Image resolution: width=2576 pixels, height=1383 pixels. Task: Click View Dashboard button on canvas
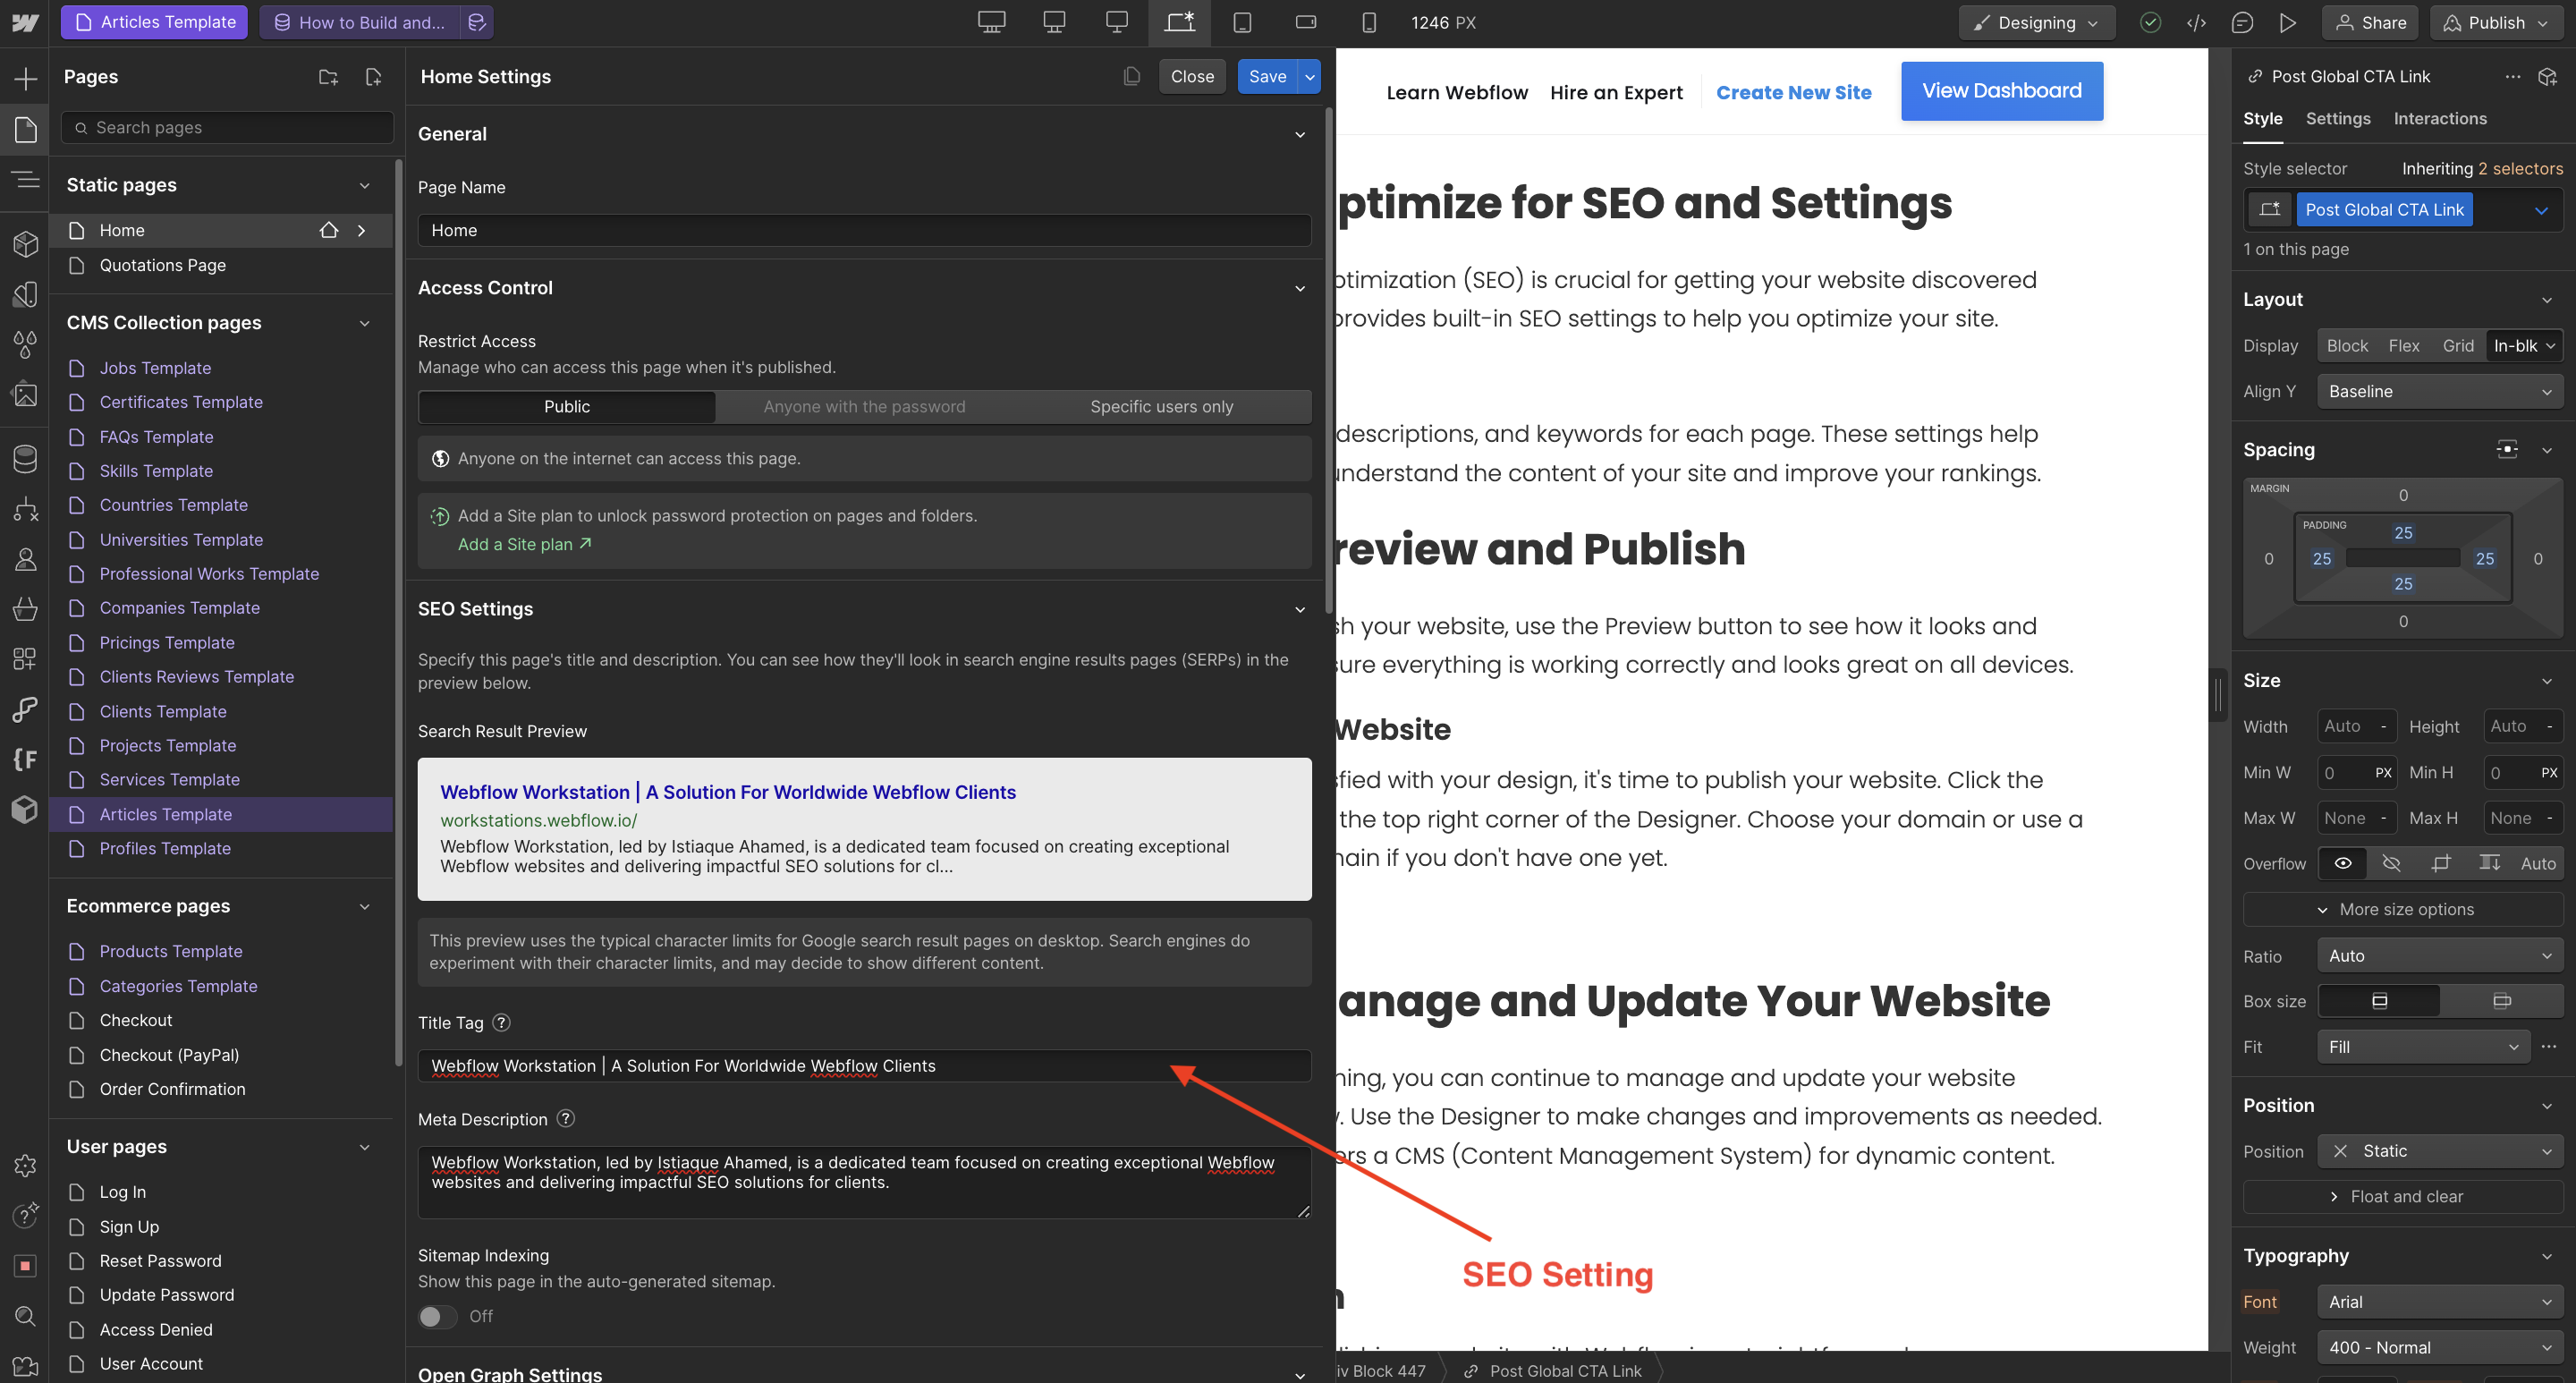[x=2001, y=91]
